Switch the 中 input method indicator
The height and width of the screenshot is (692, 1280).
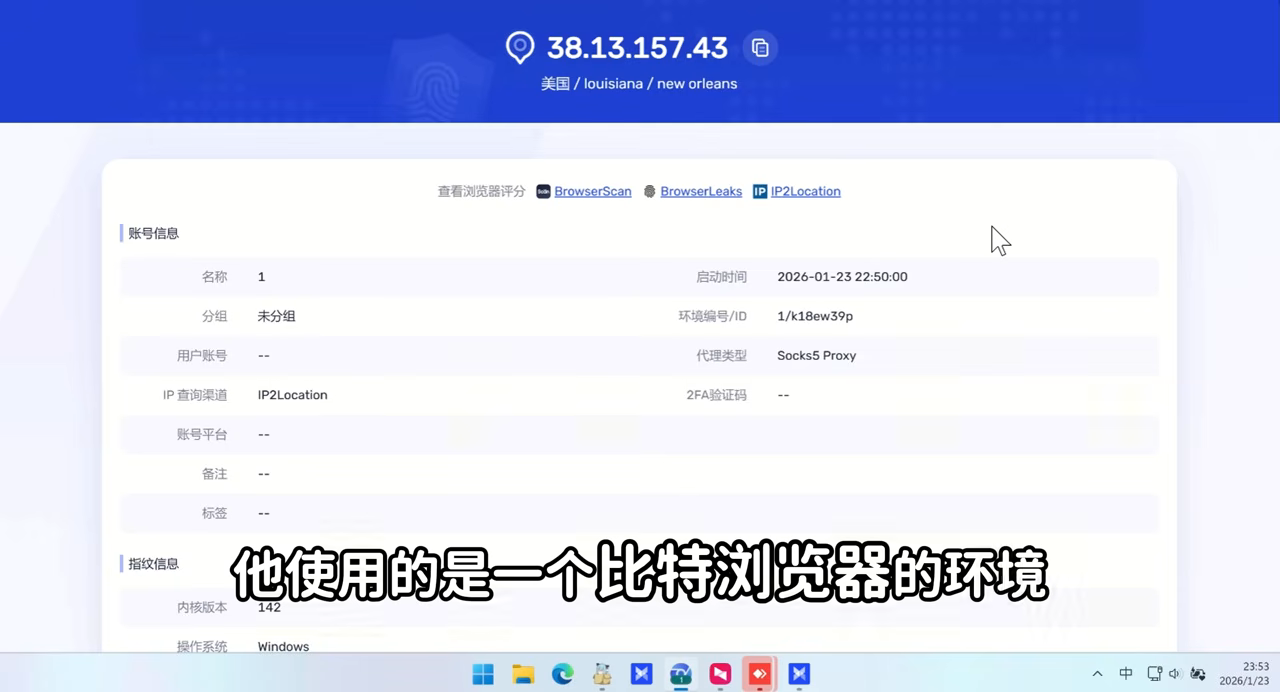(1126, 674)
